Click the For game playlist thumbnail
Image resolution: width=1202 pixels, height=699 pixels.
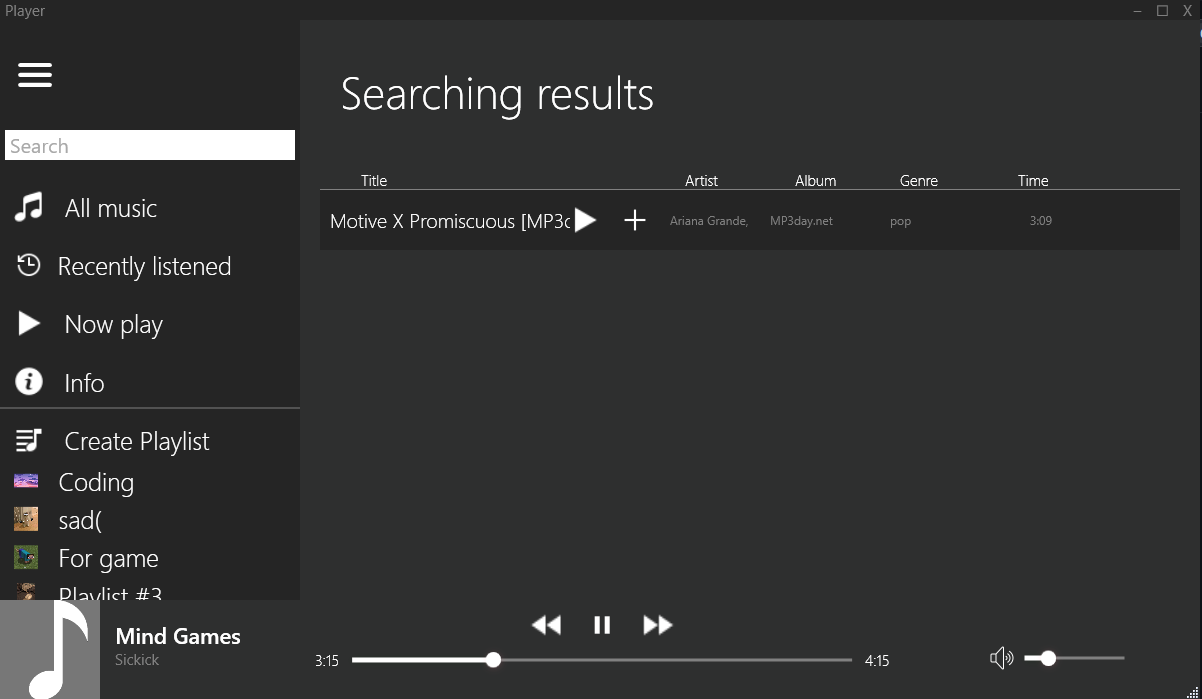tap(26, 557)
